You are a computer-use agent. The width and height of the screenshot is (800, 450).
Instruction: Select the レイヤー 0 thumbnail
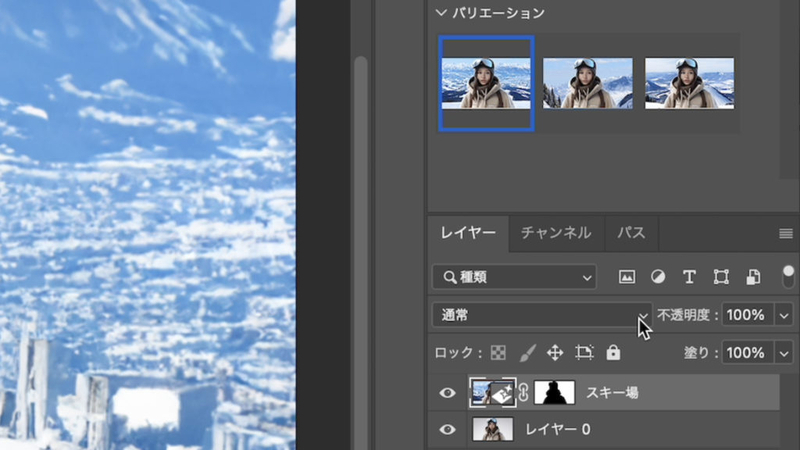pyautogui.click(x=493, y=429)
